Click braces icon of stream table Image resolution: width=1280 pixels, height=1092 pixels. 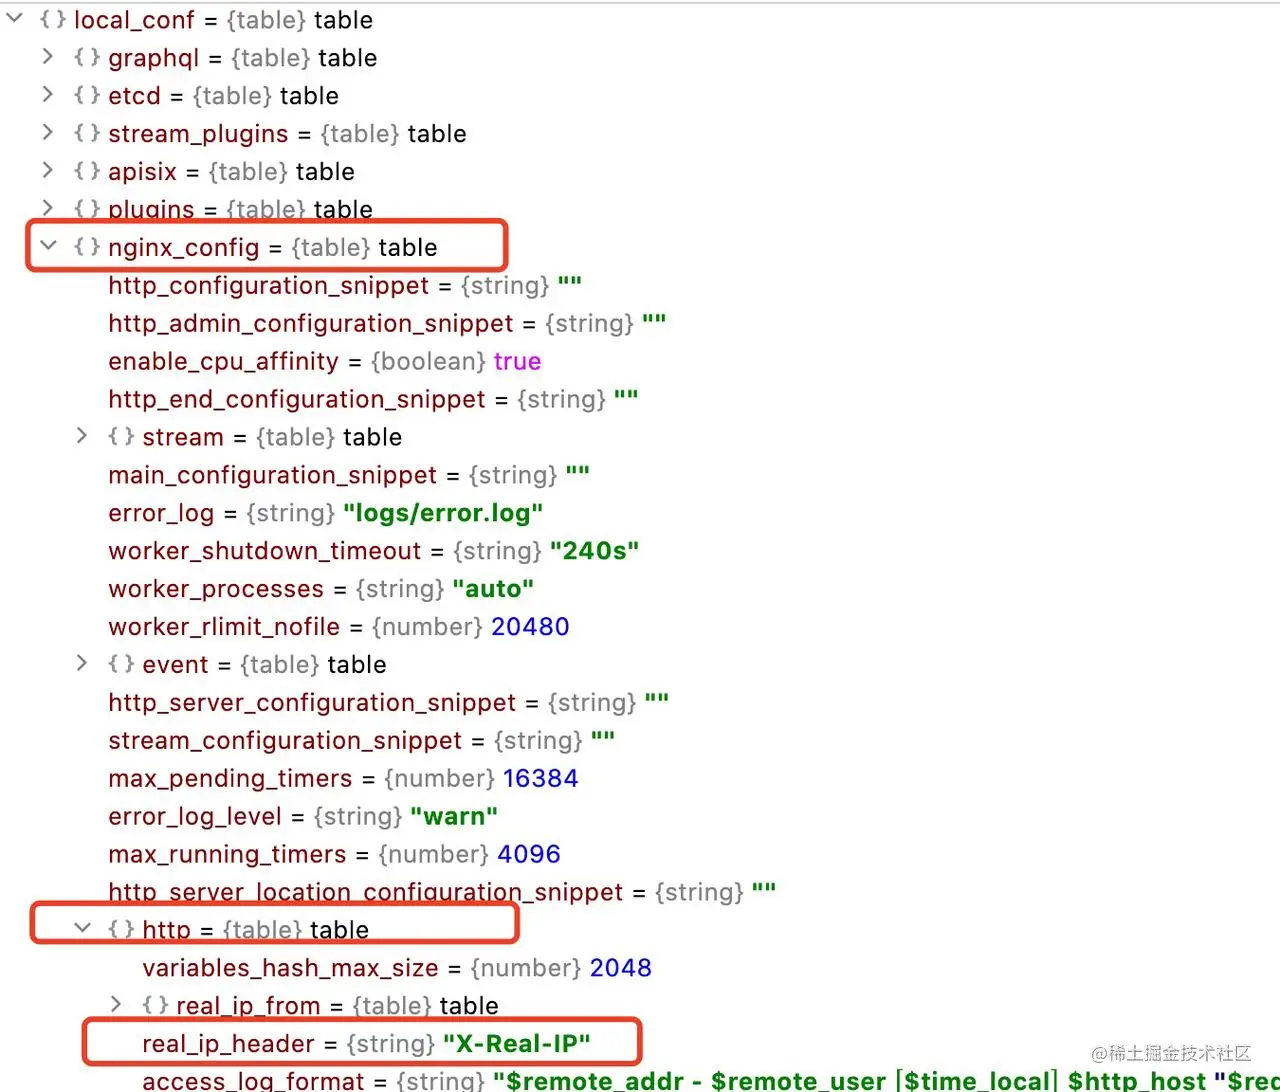[121, 437]
